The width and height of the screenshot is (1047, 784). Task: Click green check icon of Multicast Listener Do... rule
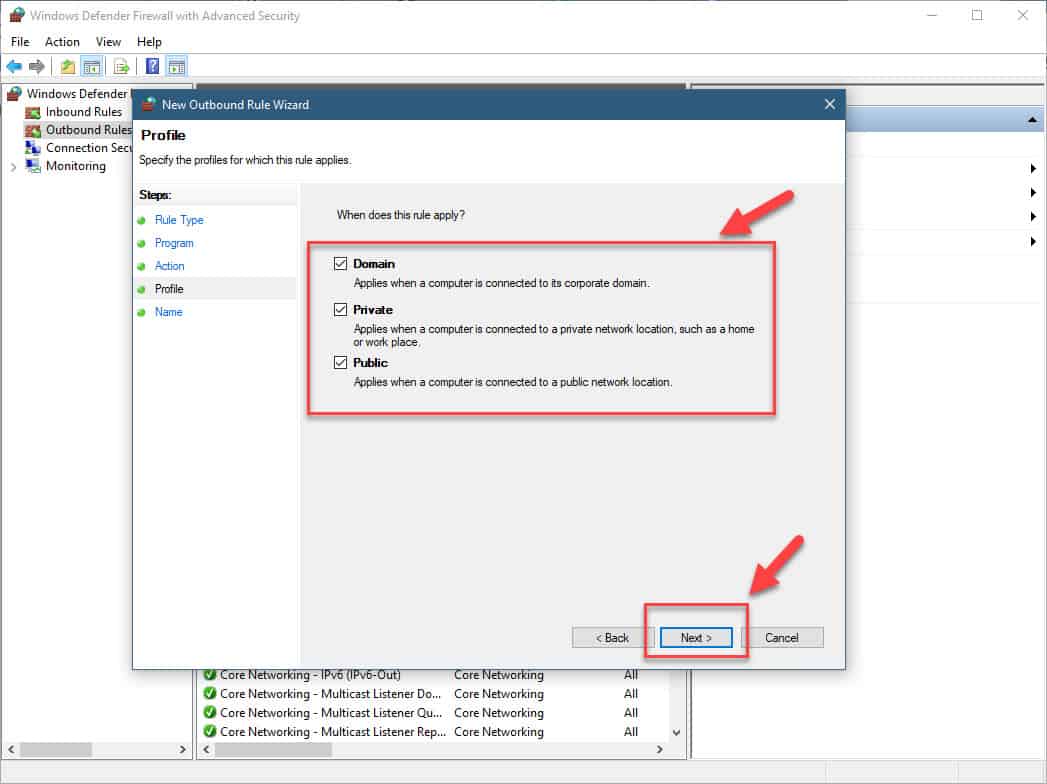(210, 693)
